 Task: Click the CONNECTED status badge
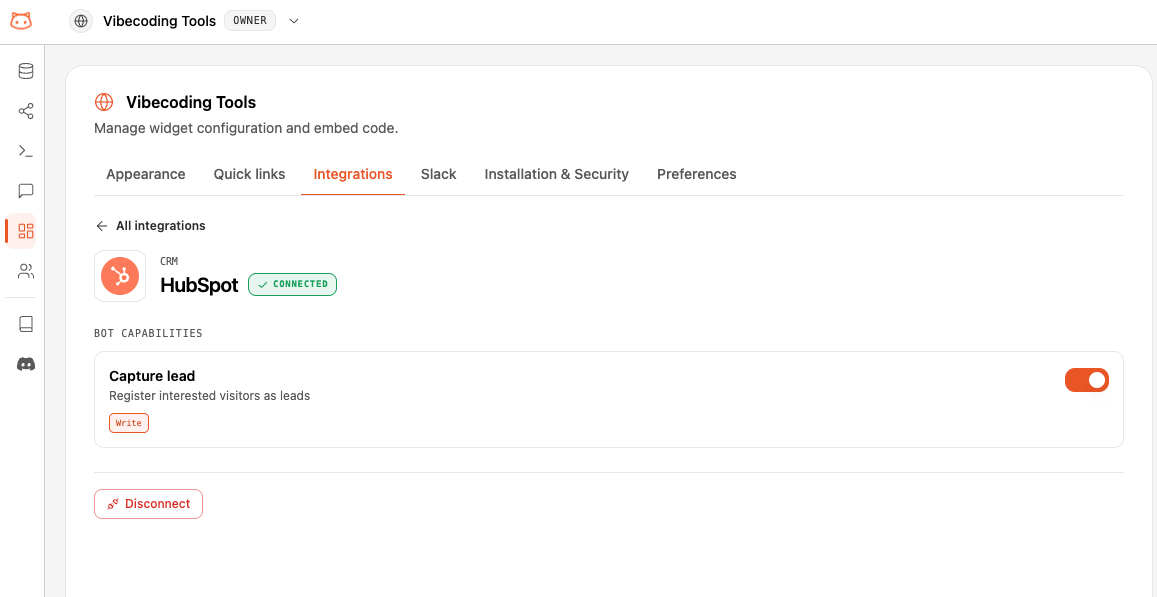click(x=292, y=284)
